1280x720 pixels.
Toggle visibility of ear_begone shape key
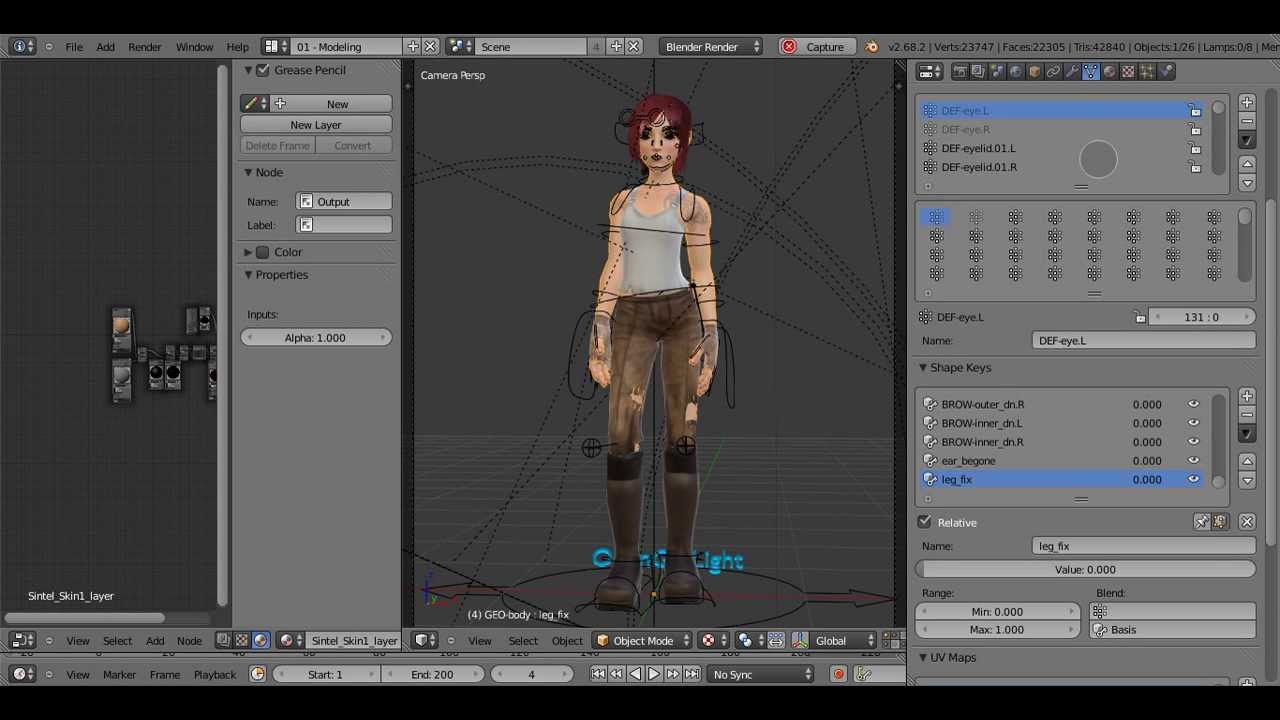(x=1193, y=461)
